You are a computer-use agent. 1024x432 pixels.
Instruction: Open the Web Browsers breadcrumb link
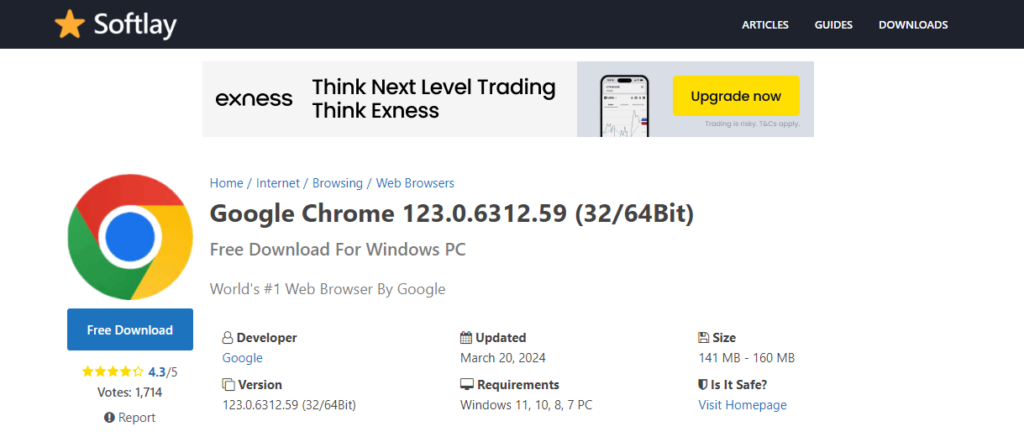[x=415, y=183]
